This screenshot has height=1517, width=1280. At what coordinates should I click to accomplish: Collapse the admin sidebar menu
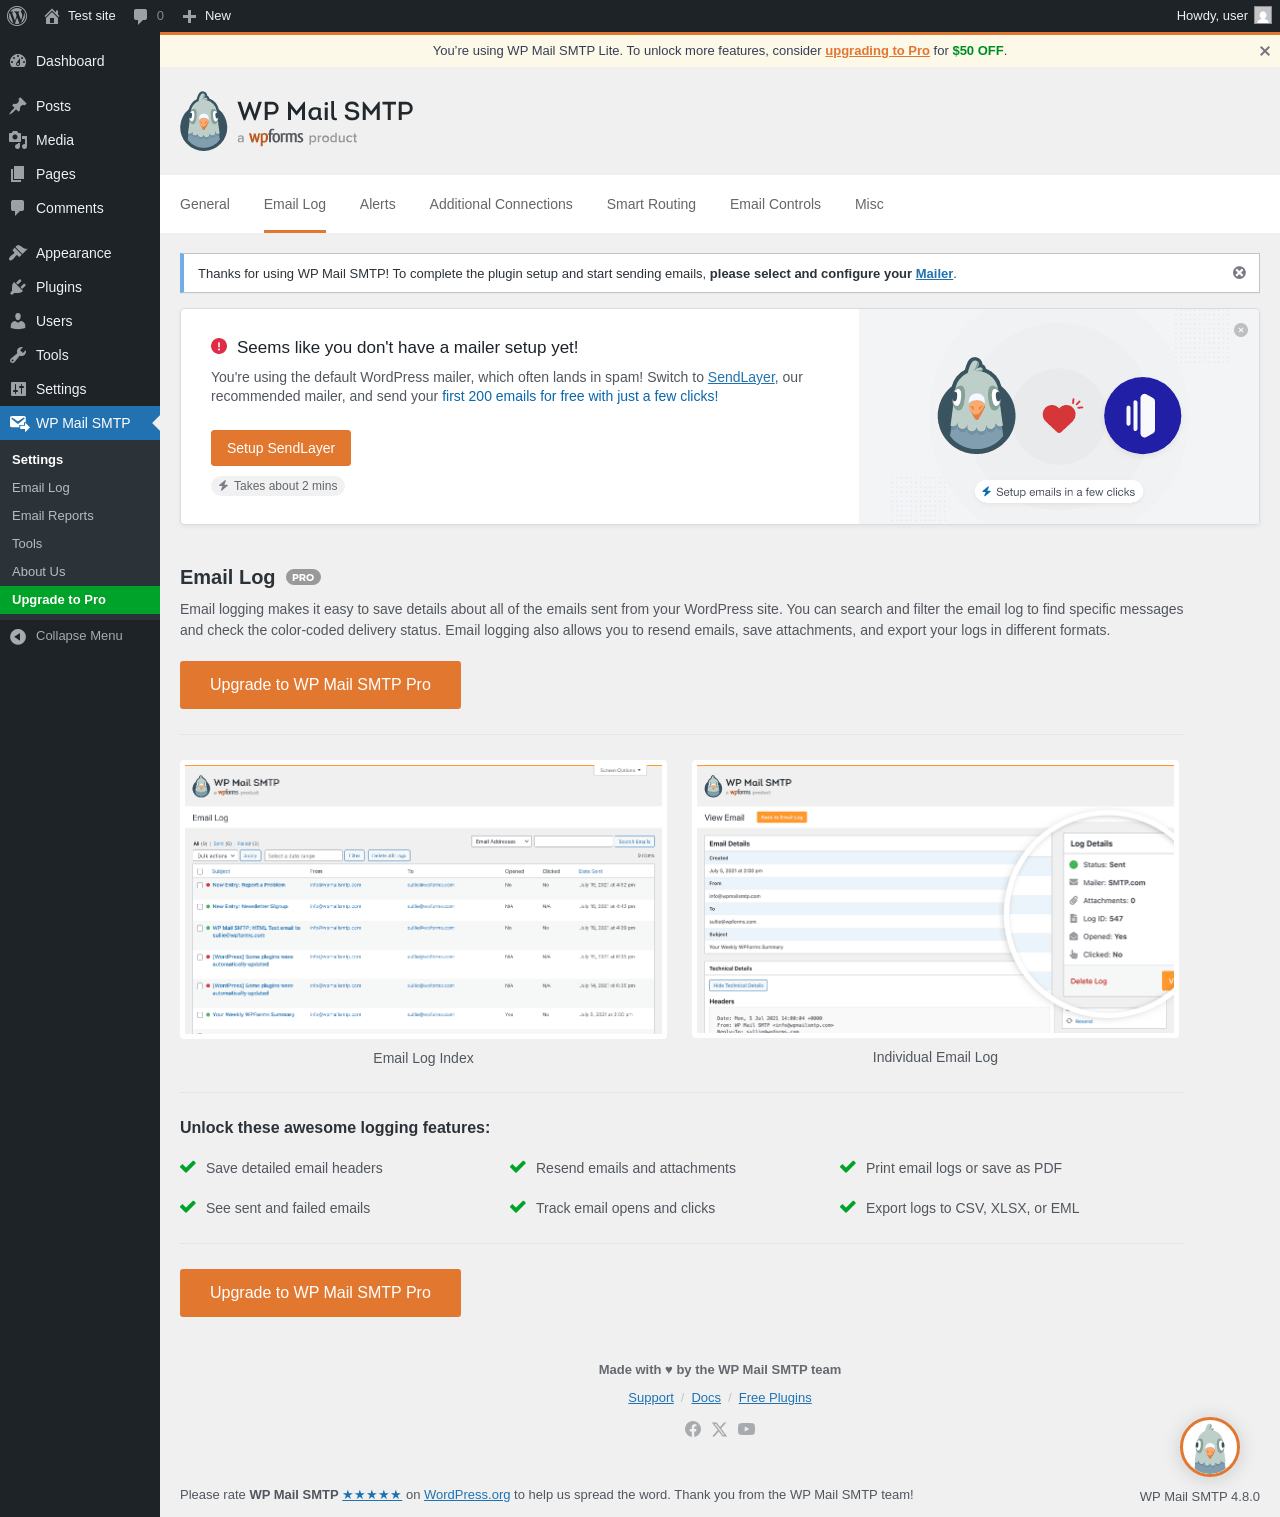[66, 636]
